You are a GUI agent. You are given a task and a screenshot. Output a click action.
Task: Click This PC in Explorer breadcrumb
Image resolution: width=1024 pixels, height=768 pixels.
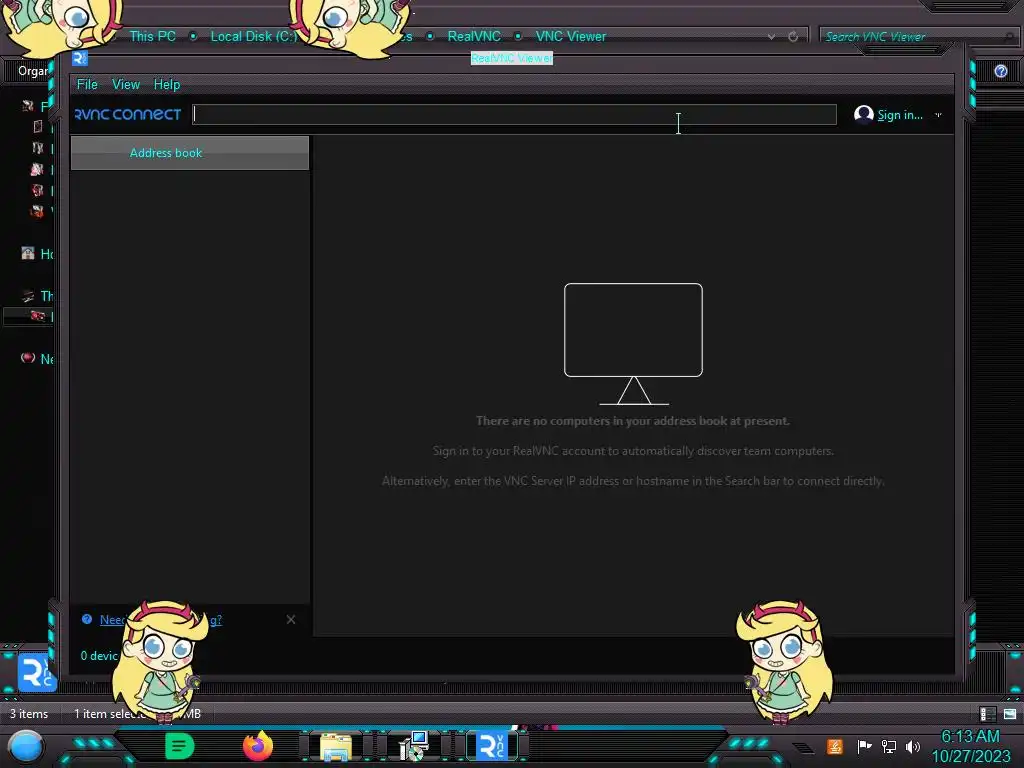pos(152,37)
